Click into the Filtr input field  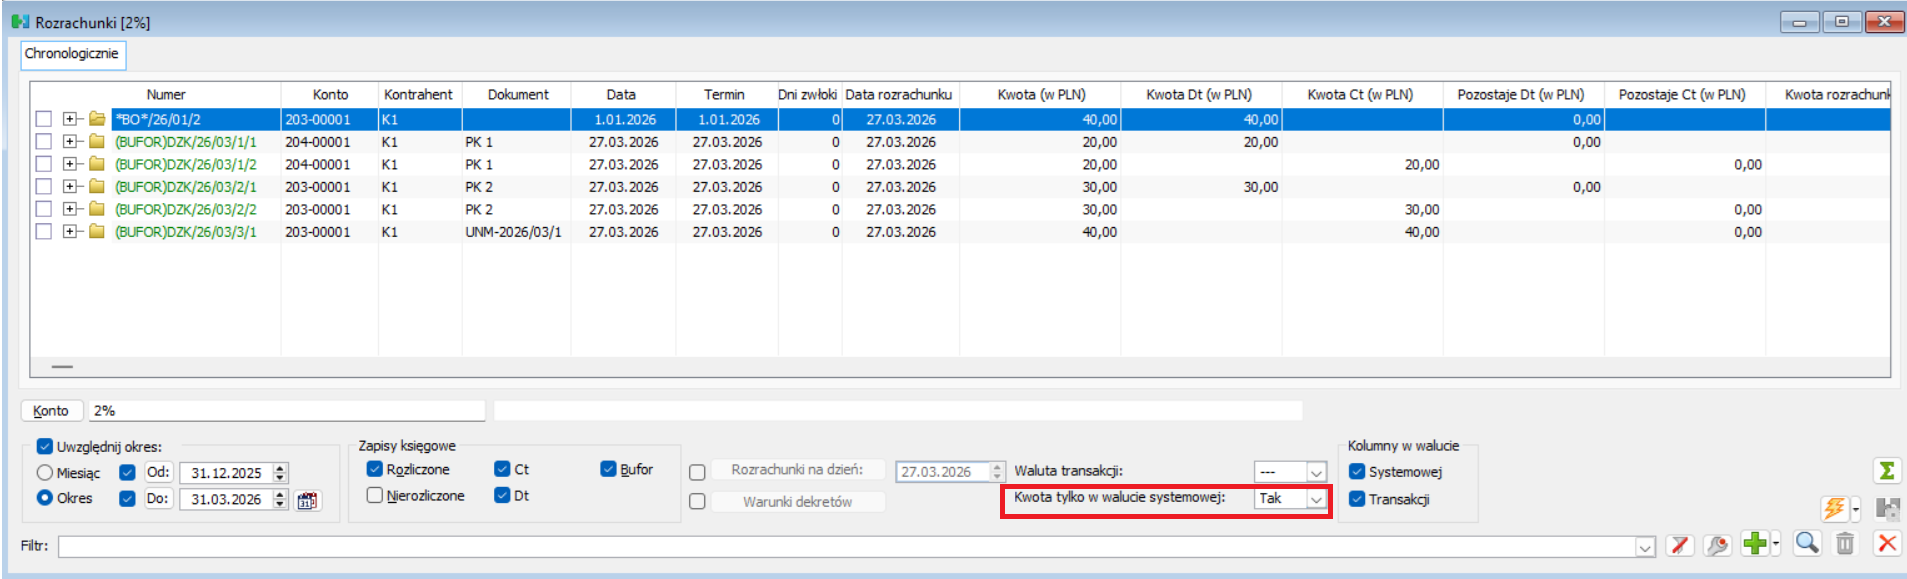pyautogui.click(x=845, y=546)
